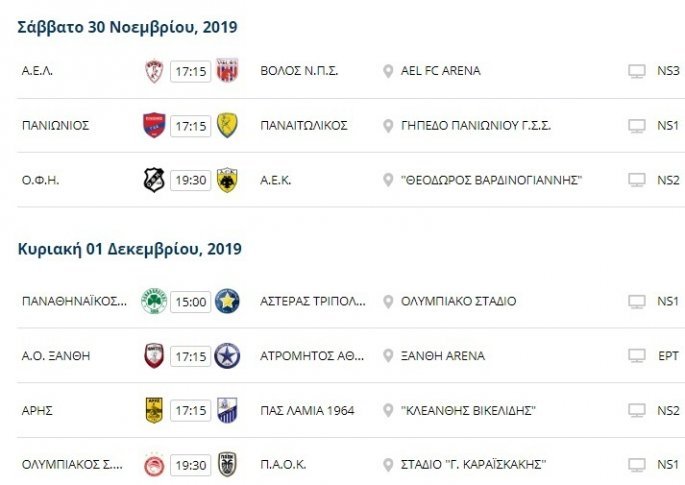Image resolution: width=685 pixels, height=485 pixels.
Task: Open the ΑΡΗΣ team link
Action: click(36, 410)
